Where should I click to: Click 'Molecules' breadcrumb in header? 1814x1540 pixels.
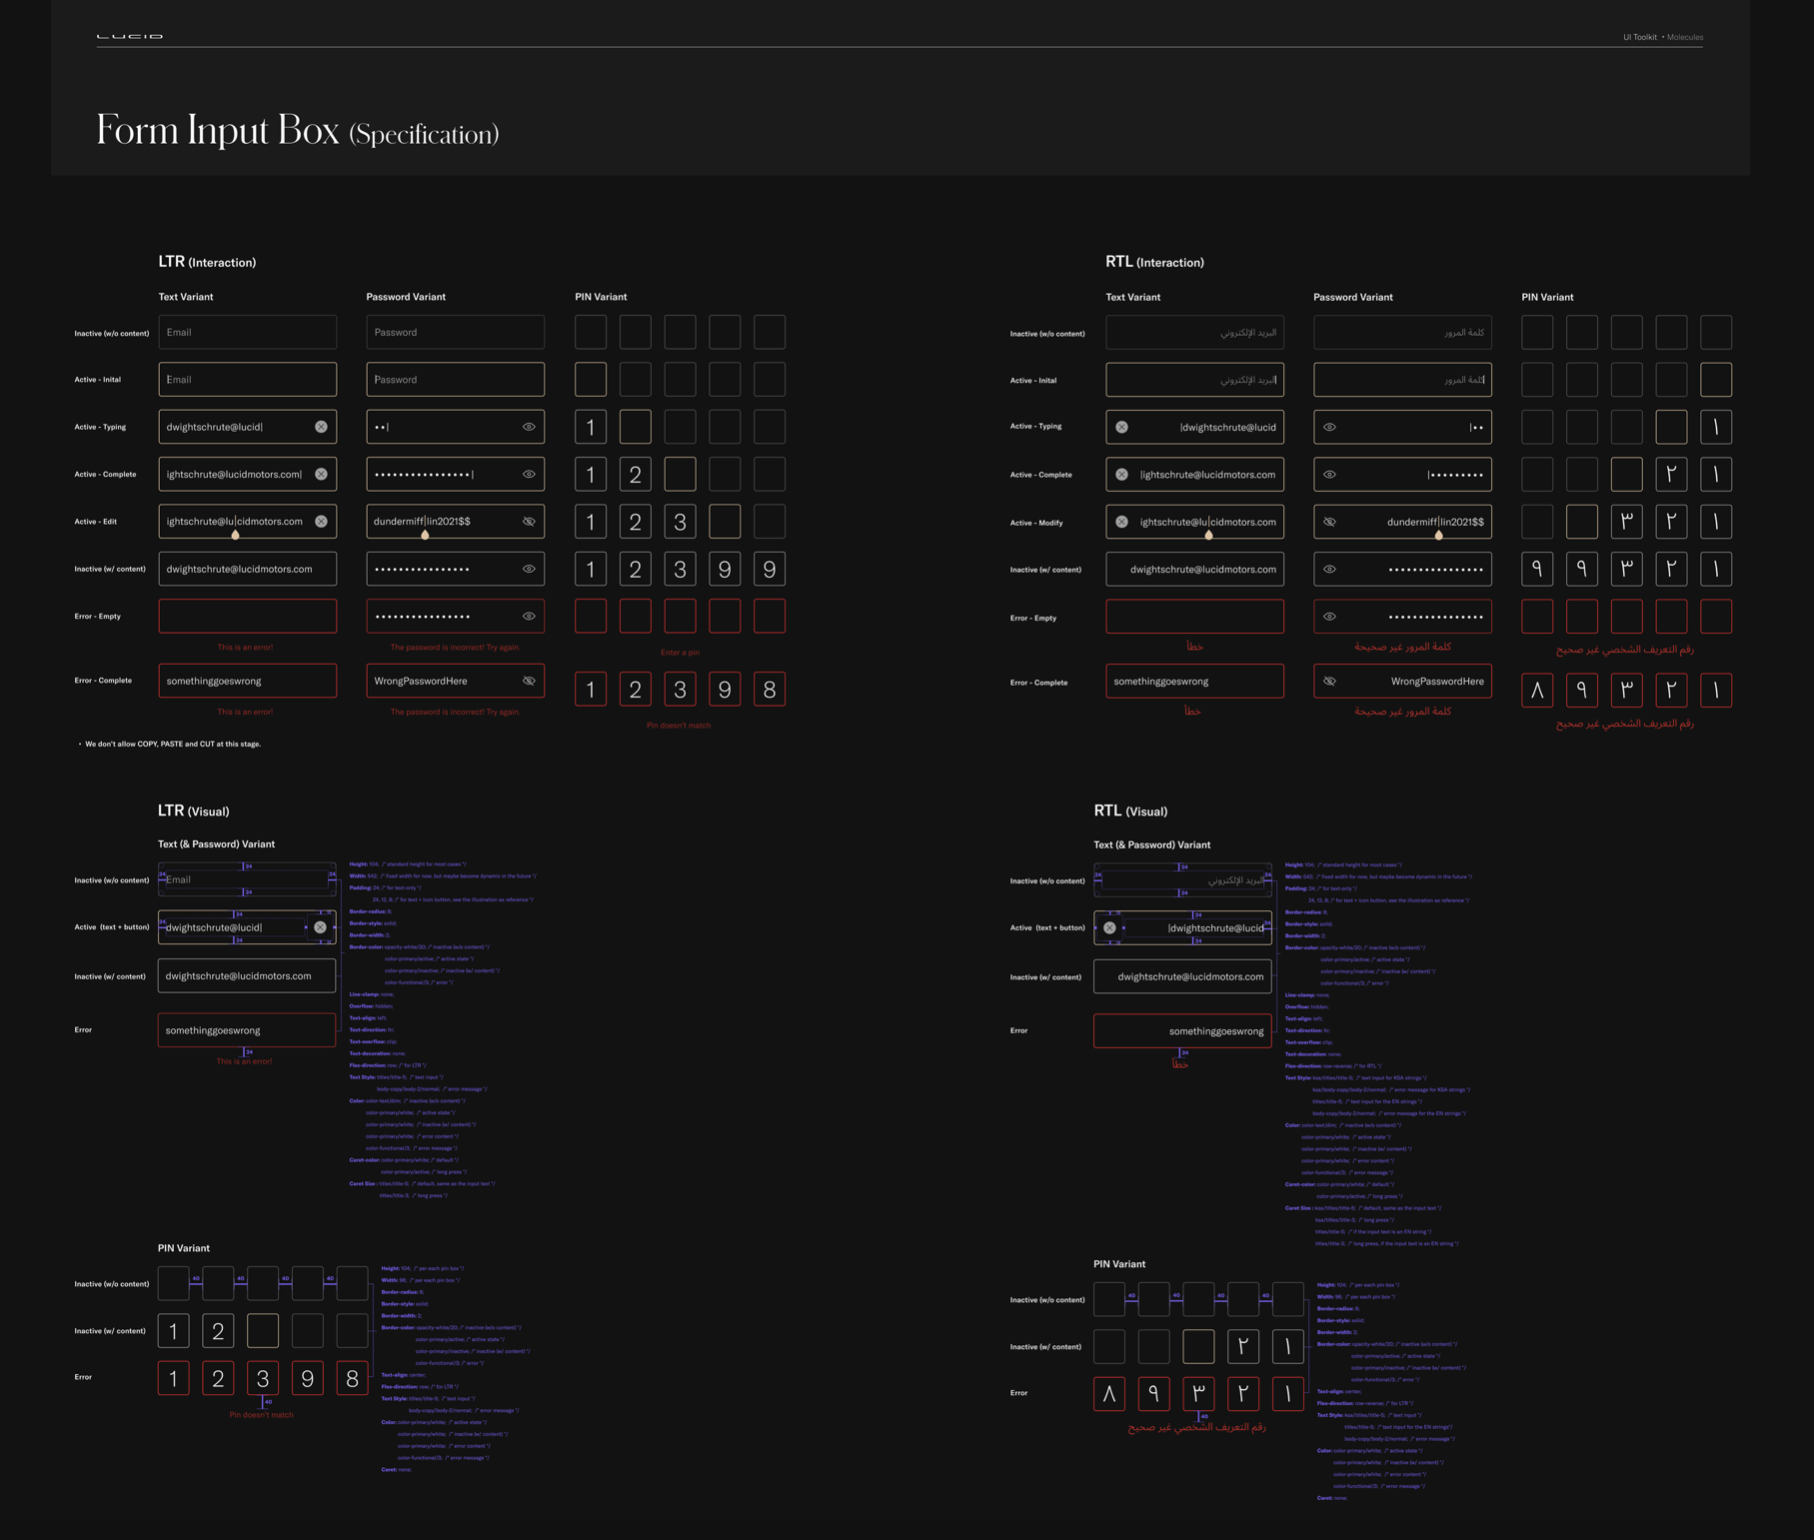pyautogui.click(x=1685, y=37)
